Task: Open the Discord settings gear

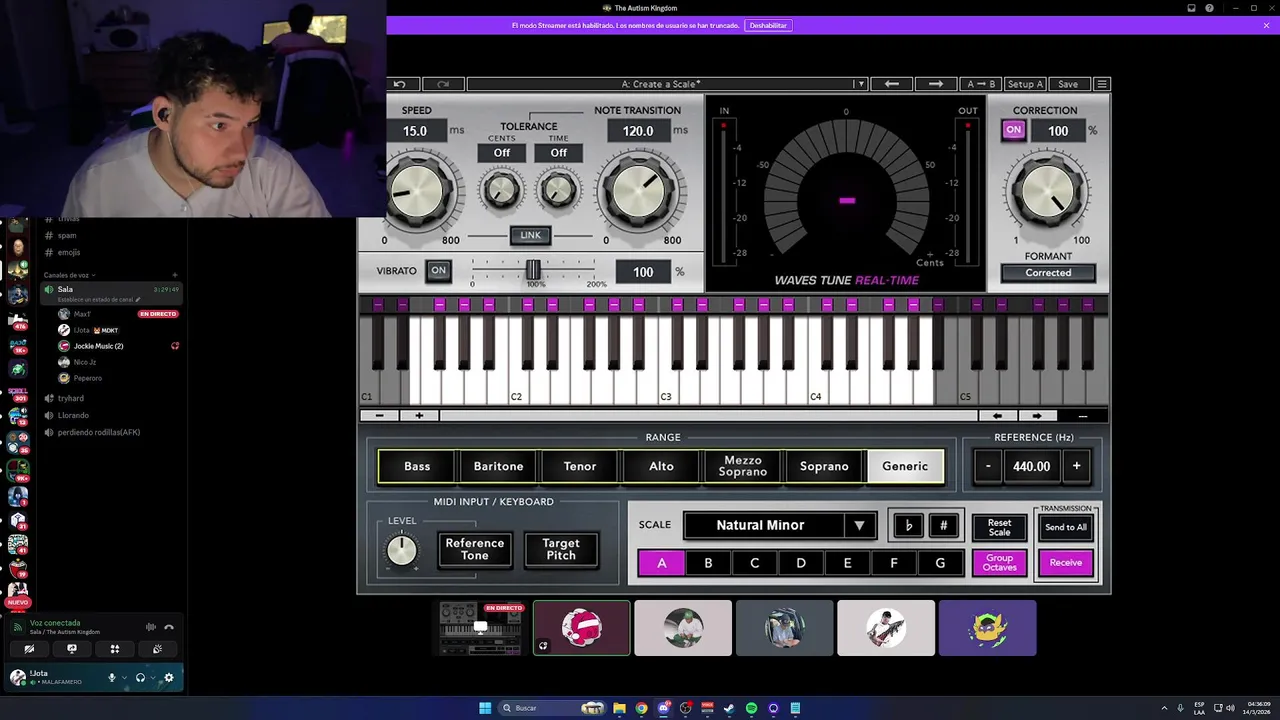Action: coord(168,677)
